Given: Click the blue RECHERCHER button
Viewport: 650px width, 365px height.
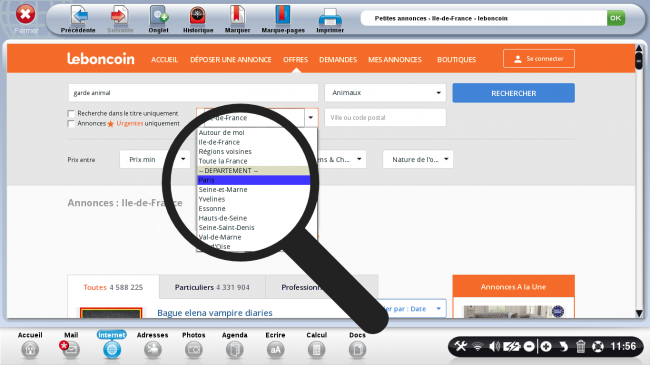Looking at the screenshot, I should click(513, 93).
